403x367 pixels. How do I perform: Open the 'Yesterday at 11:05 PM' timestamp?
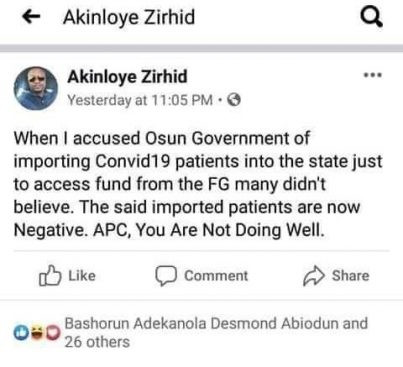coord(140,100)
